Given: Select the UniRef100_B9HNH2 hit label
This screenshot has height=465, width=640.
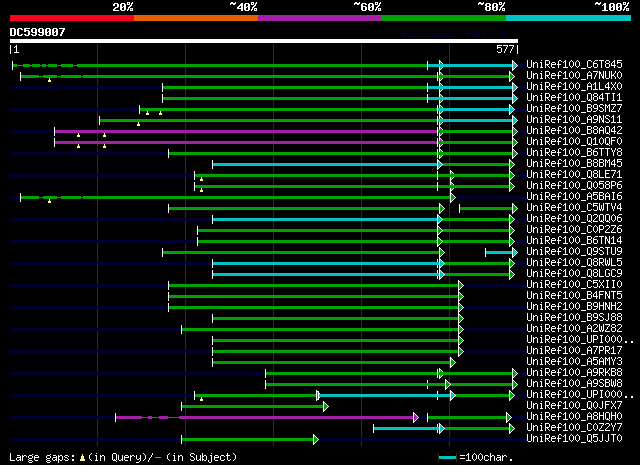Looking at the screenshot, I should click(574, 307).
